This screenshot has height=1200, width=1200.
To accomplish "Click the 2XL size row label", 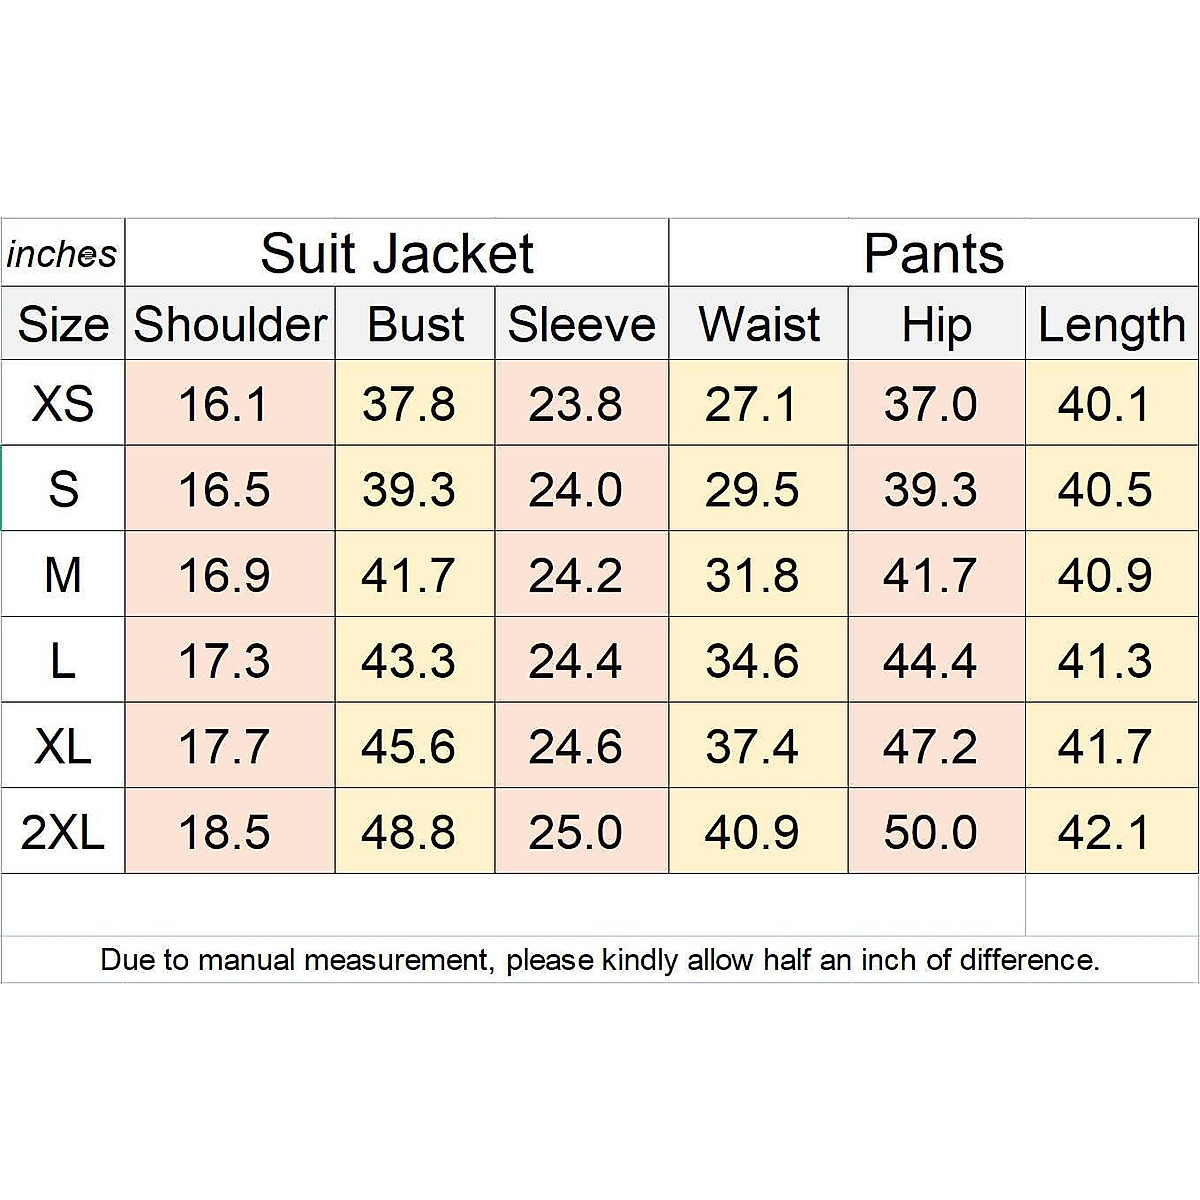I will 63,832.
